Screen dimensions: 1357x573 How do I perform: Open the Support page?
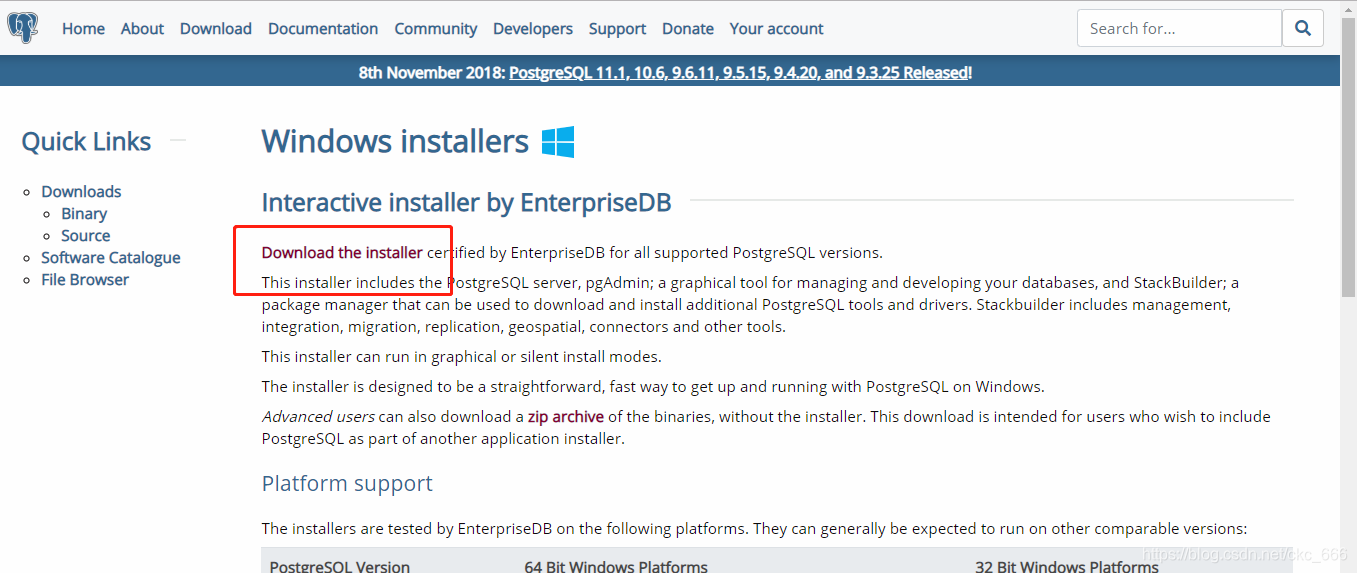point(617,29)
